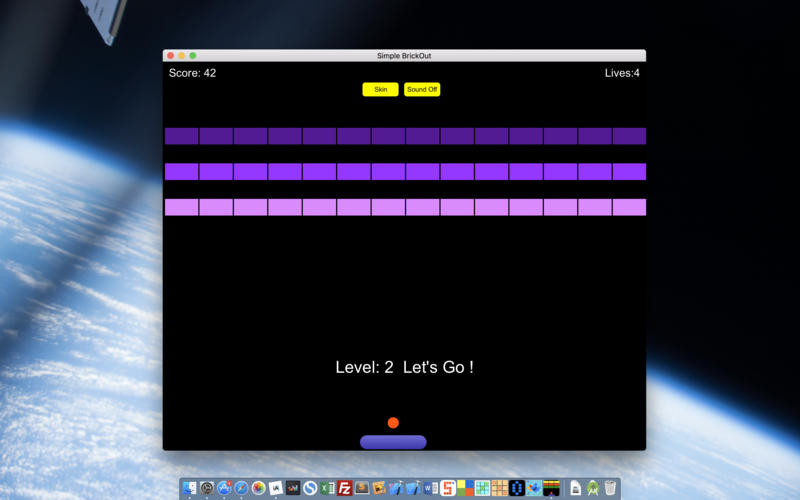This screenshot has width=800, height=500.
Task: Launch Simplenote from the dock
Action: (310, 488)
